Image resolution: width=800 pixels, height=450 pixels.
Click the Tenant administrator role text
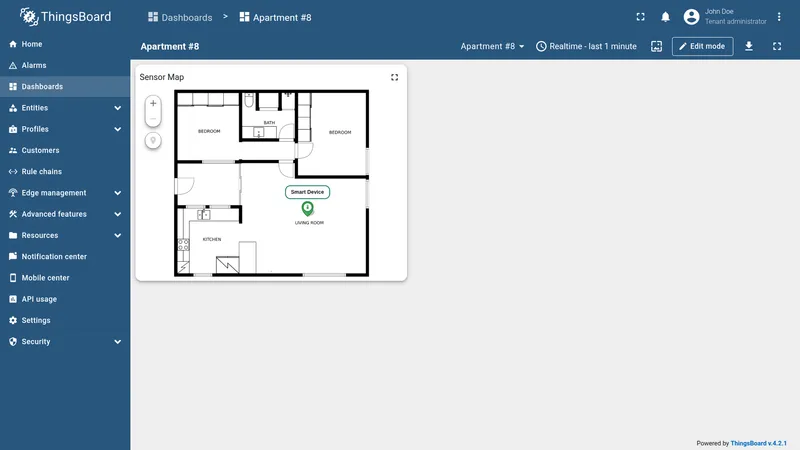(736, 21)
